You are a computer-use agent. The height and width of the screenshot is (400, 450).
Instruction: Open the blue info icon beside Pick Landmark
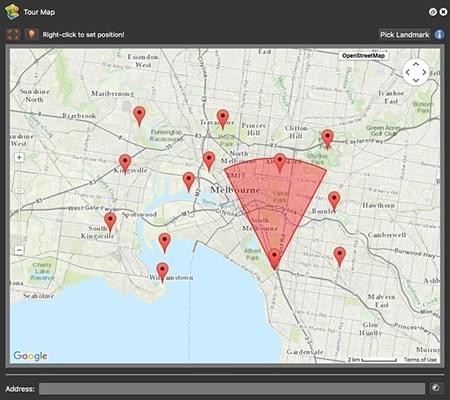tap(439, 35)
